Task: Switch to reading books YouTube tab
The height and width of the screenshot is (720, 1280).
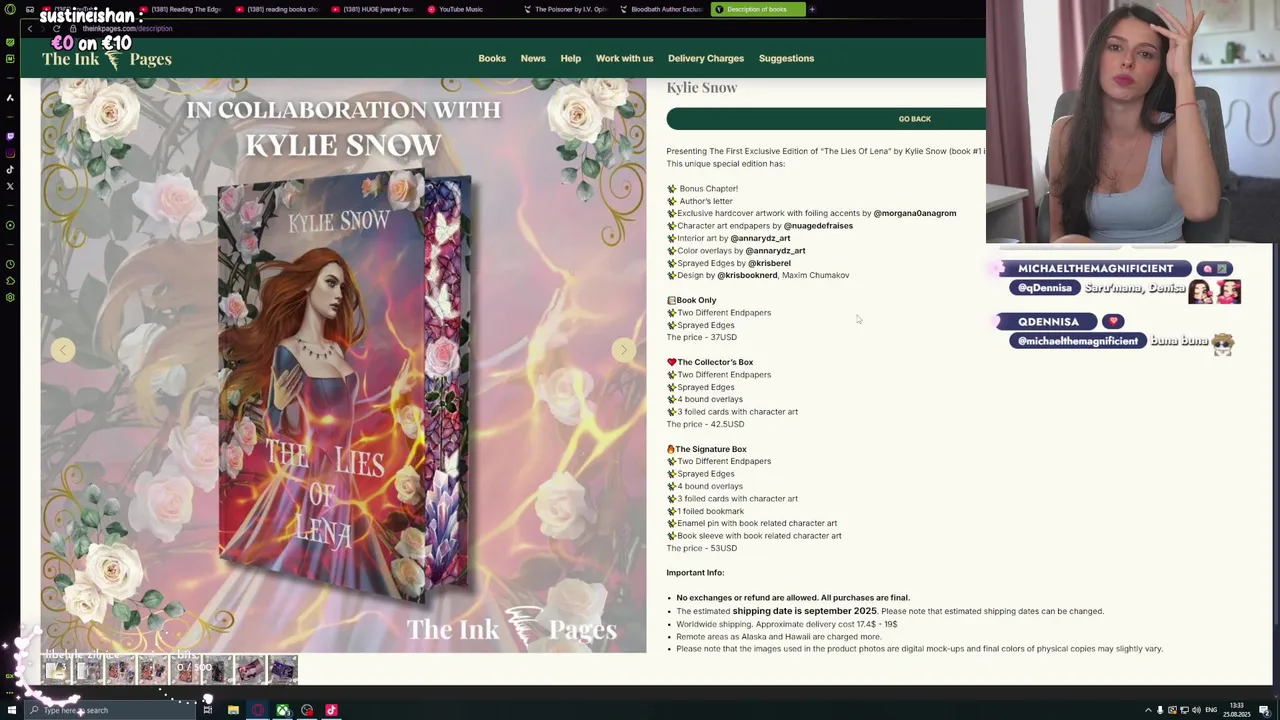Action: tap(277, 9)
